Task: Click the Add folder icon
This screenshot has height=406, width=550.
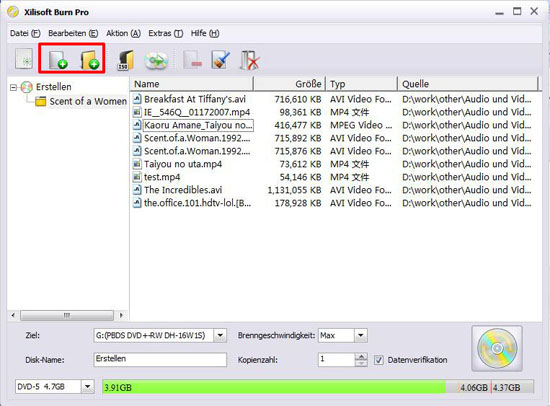Action: pyautogui.click(x=89, y=60)
